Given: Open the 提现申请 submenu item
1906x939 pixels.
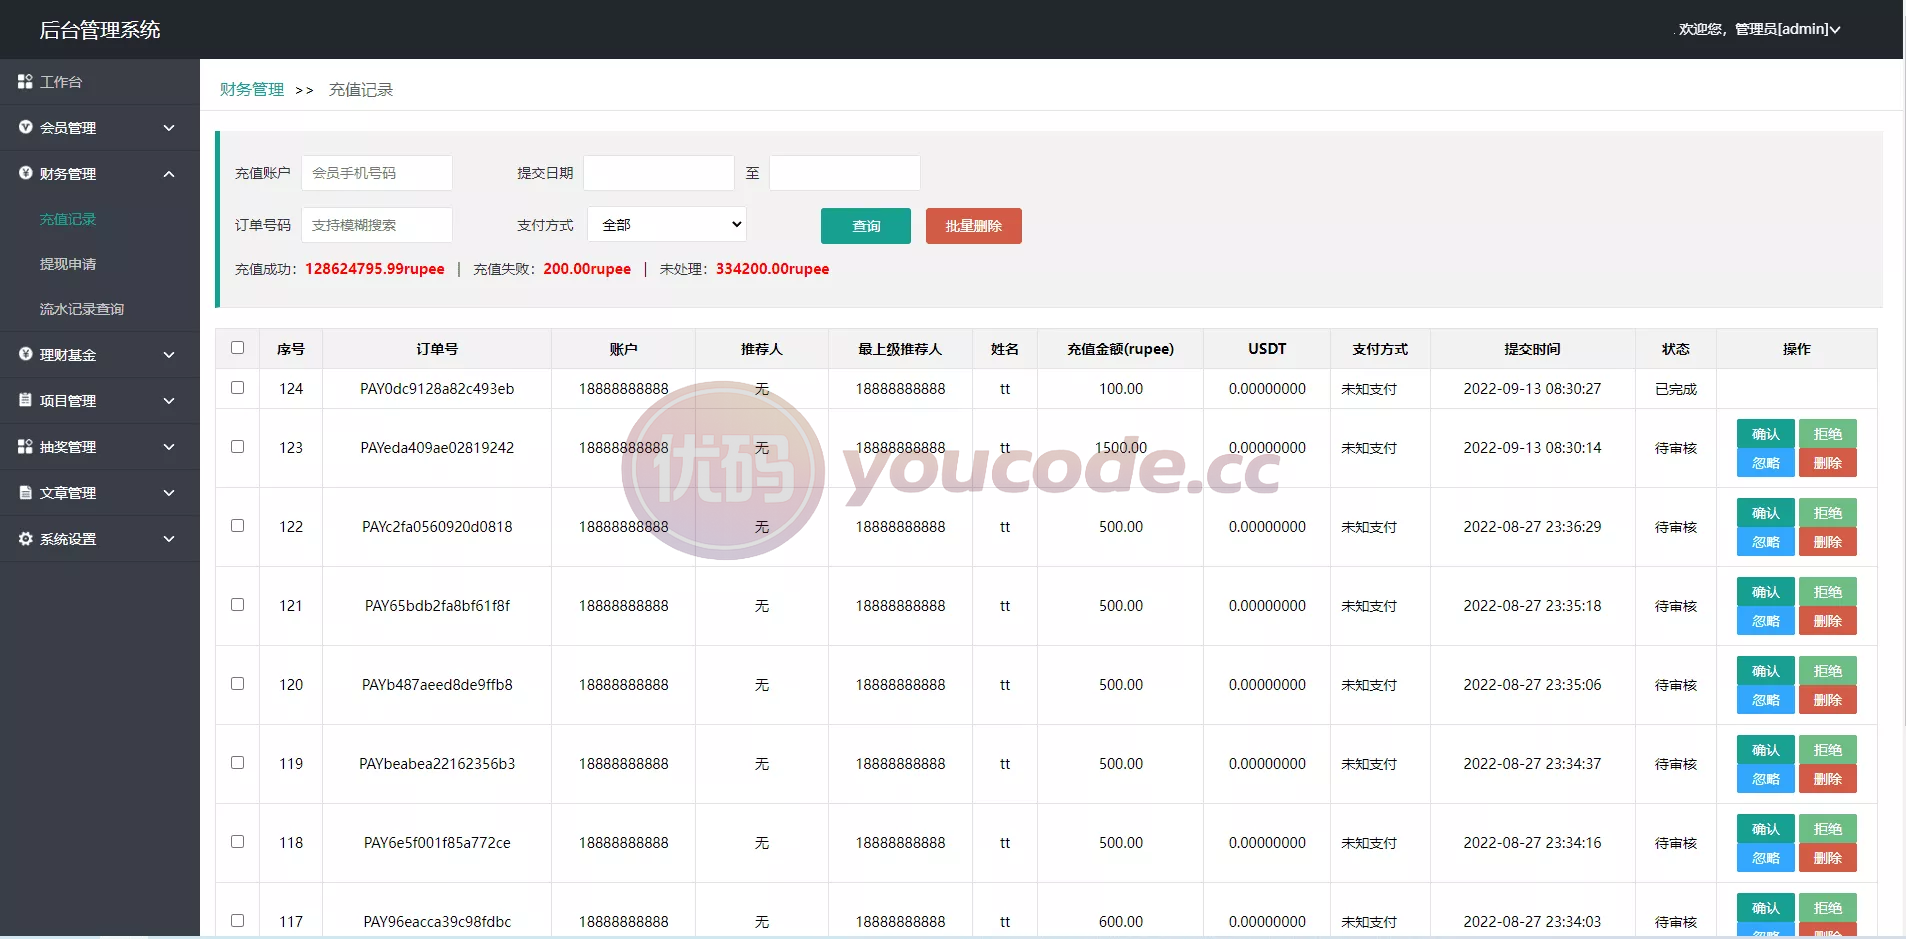Looking at the screenshot, I should point(68,264).
